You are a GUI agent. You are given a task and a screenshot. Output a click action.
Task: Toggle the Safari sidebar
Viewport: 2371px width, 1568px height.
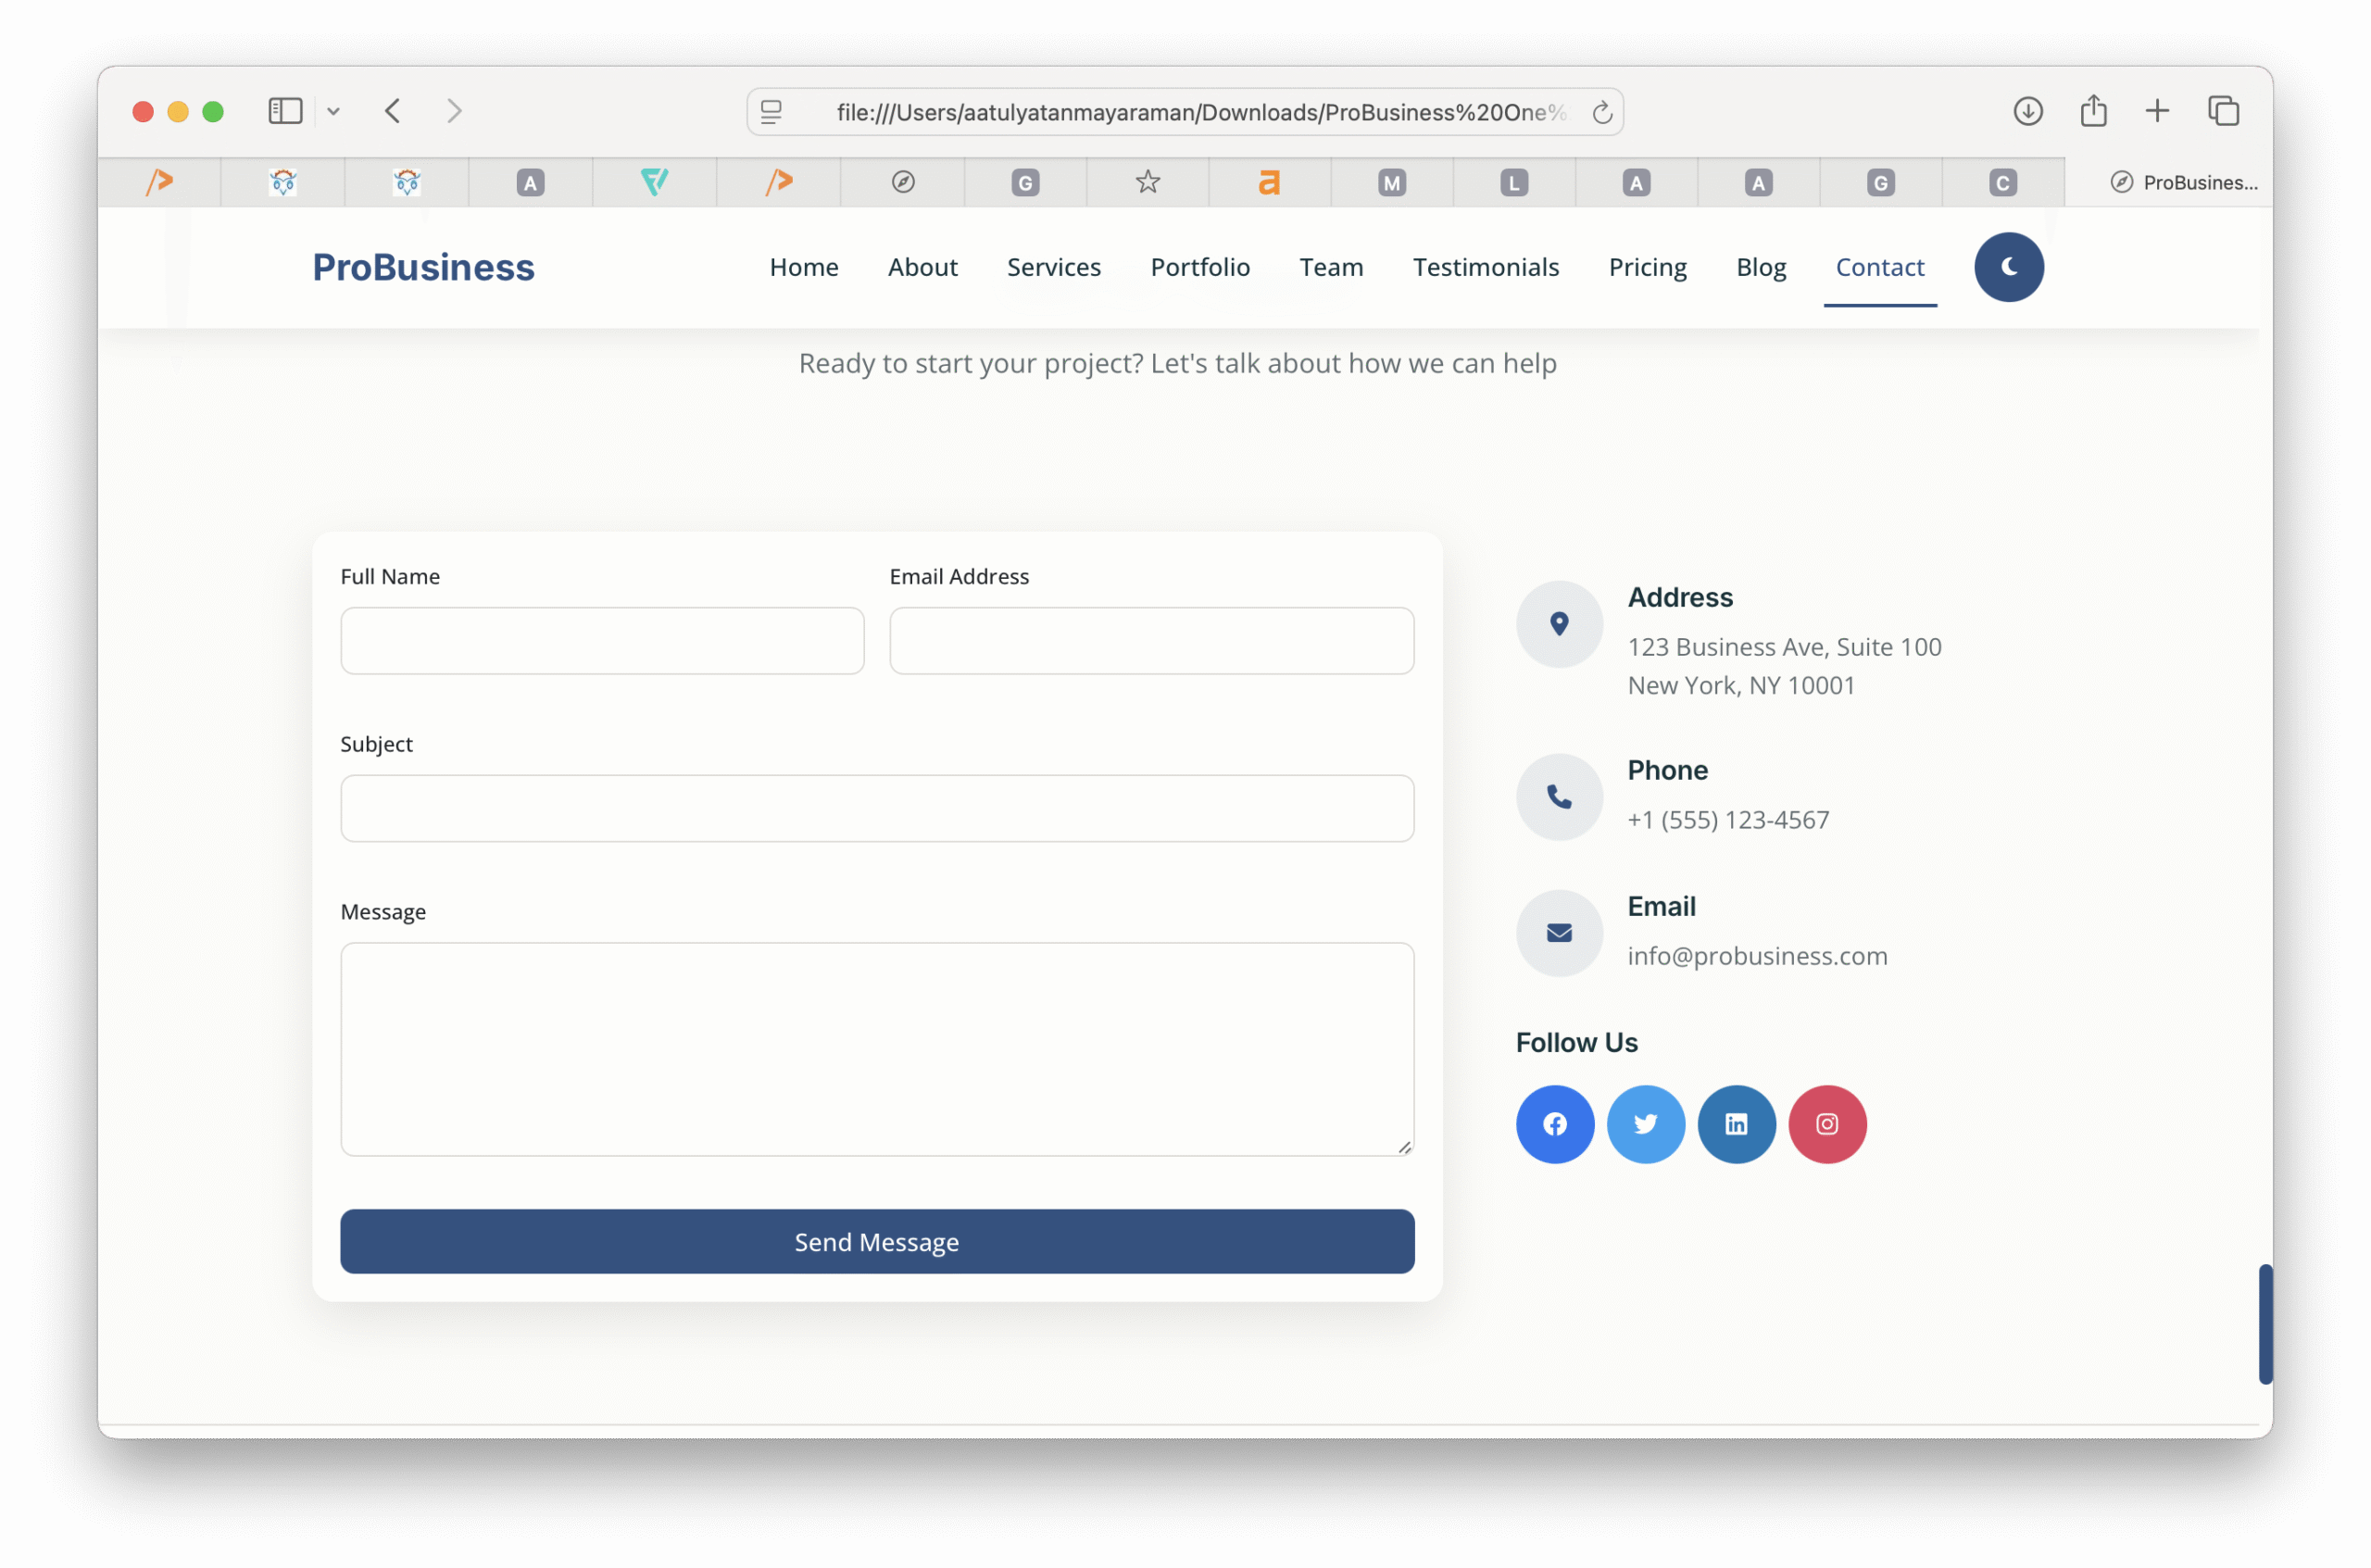285,111
